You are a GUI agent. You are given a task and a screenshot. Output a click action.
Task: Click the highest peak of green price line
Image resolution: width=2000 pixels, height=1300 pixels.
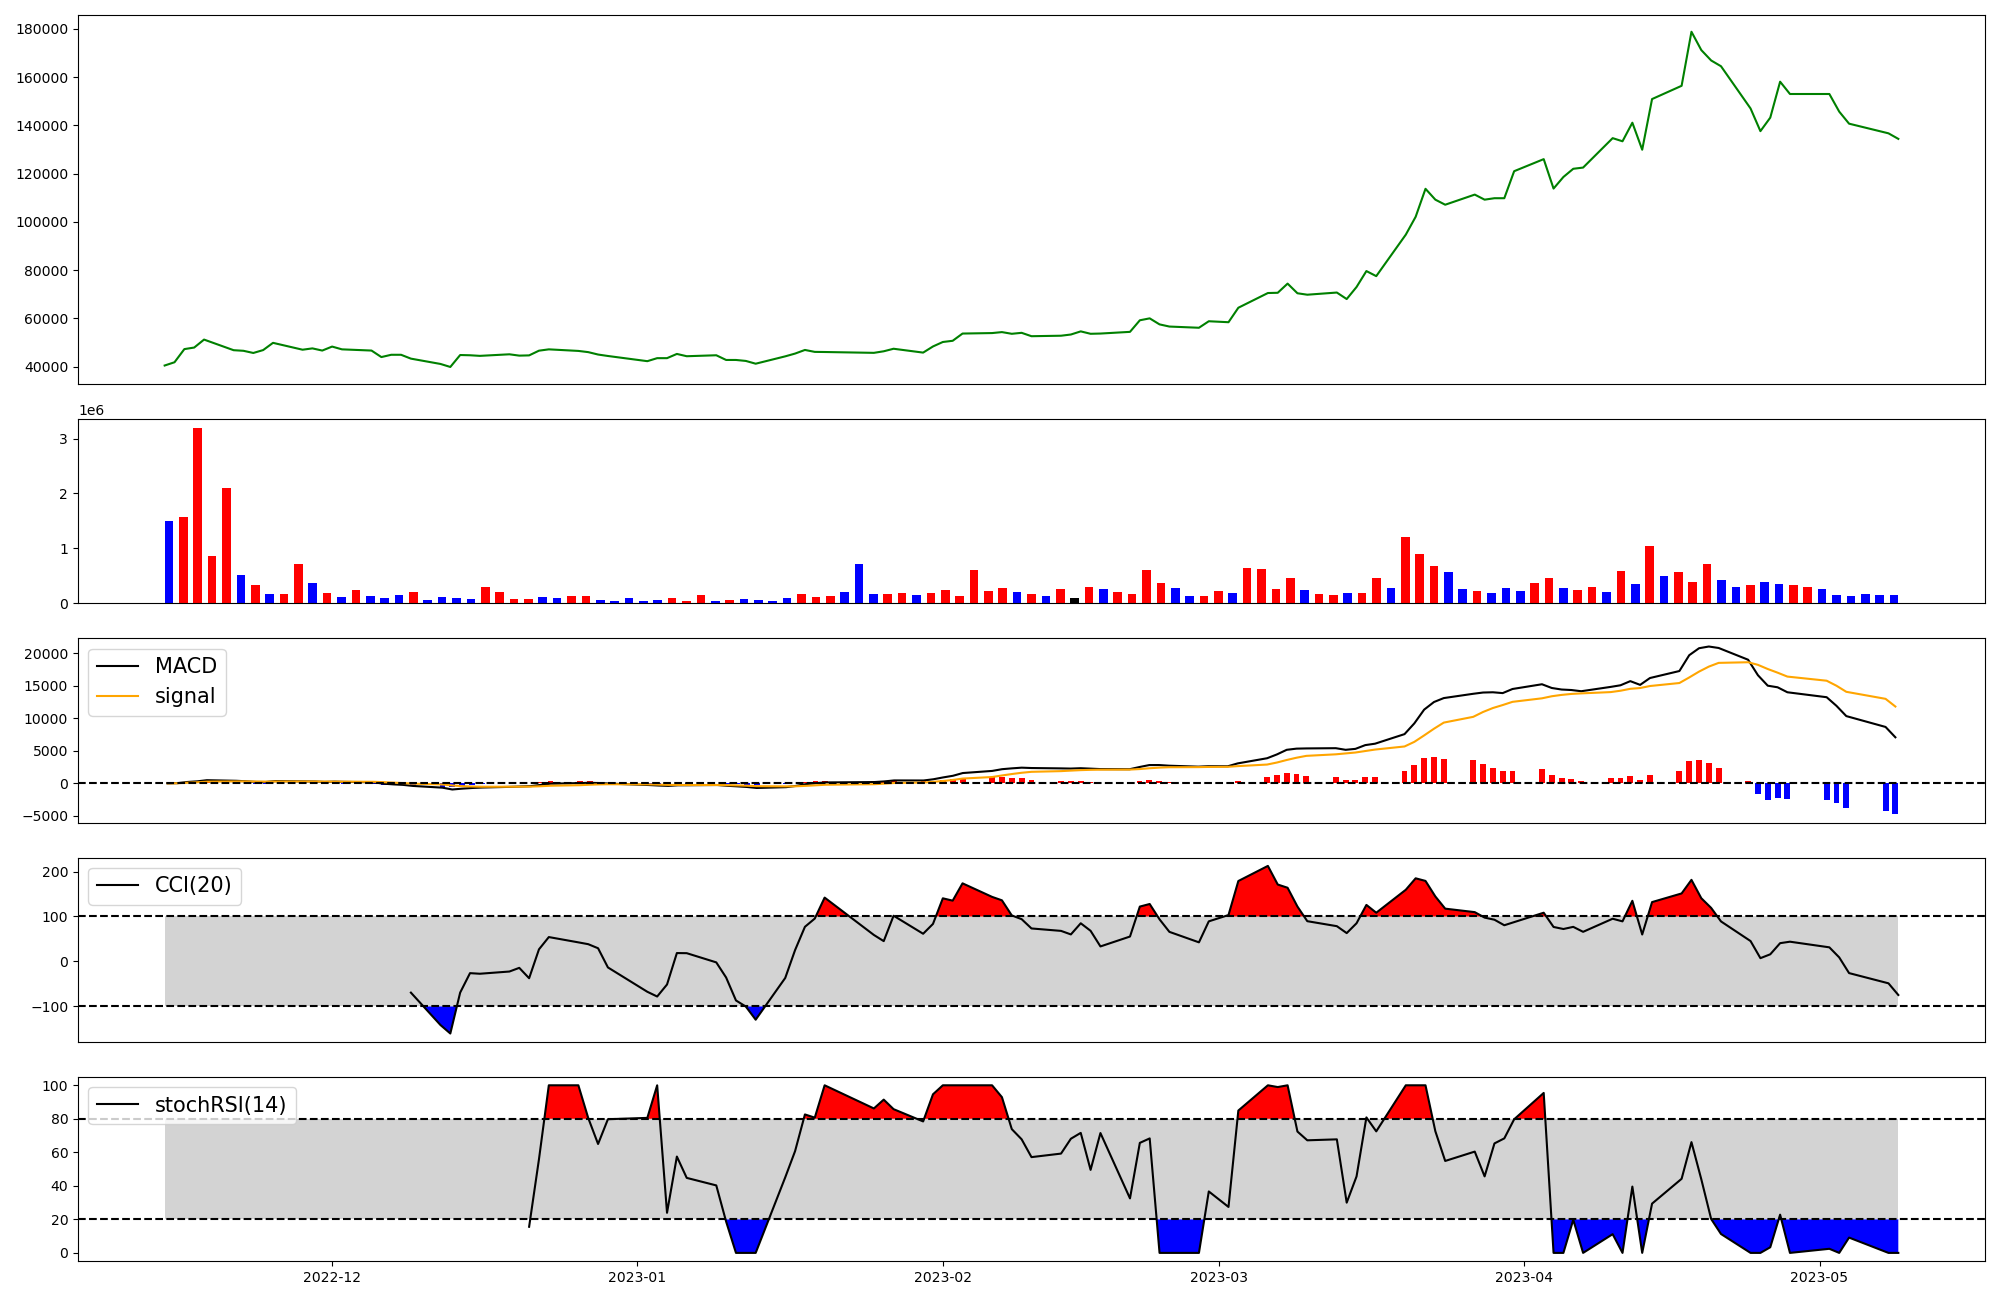point(1691,32)
